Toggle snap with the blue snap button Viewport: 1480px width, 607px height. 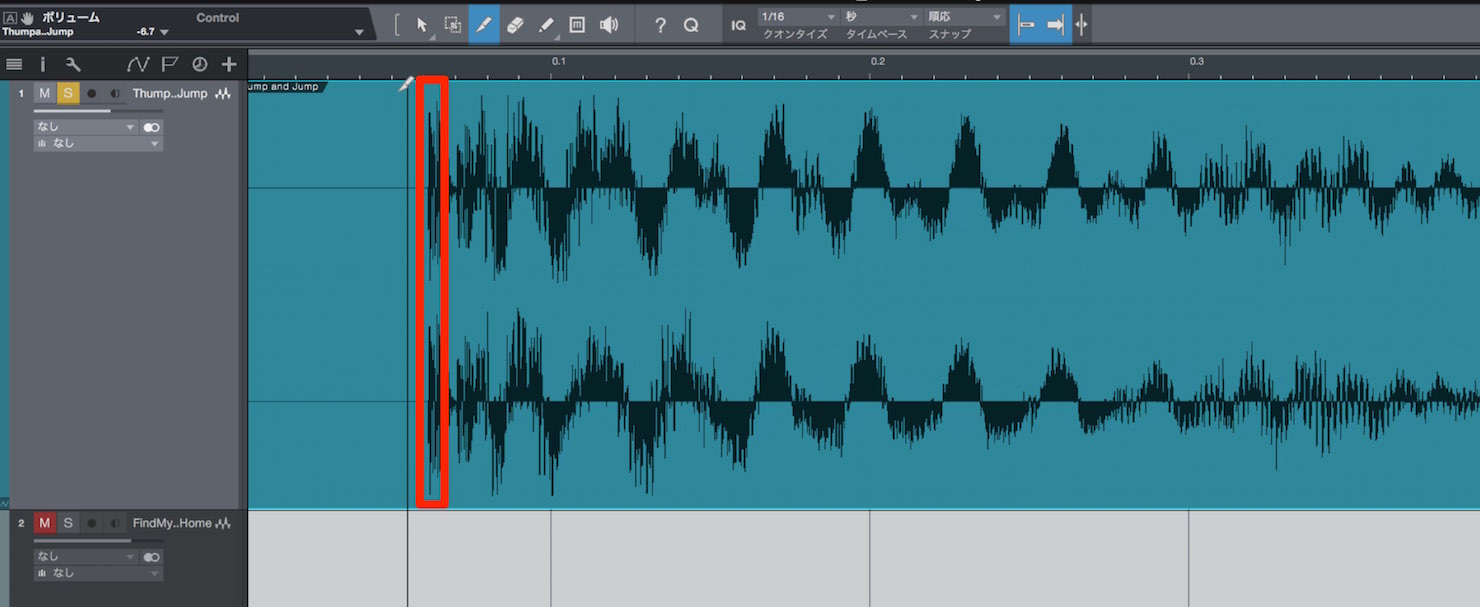(x=1026, y=25)
